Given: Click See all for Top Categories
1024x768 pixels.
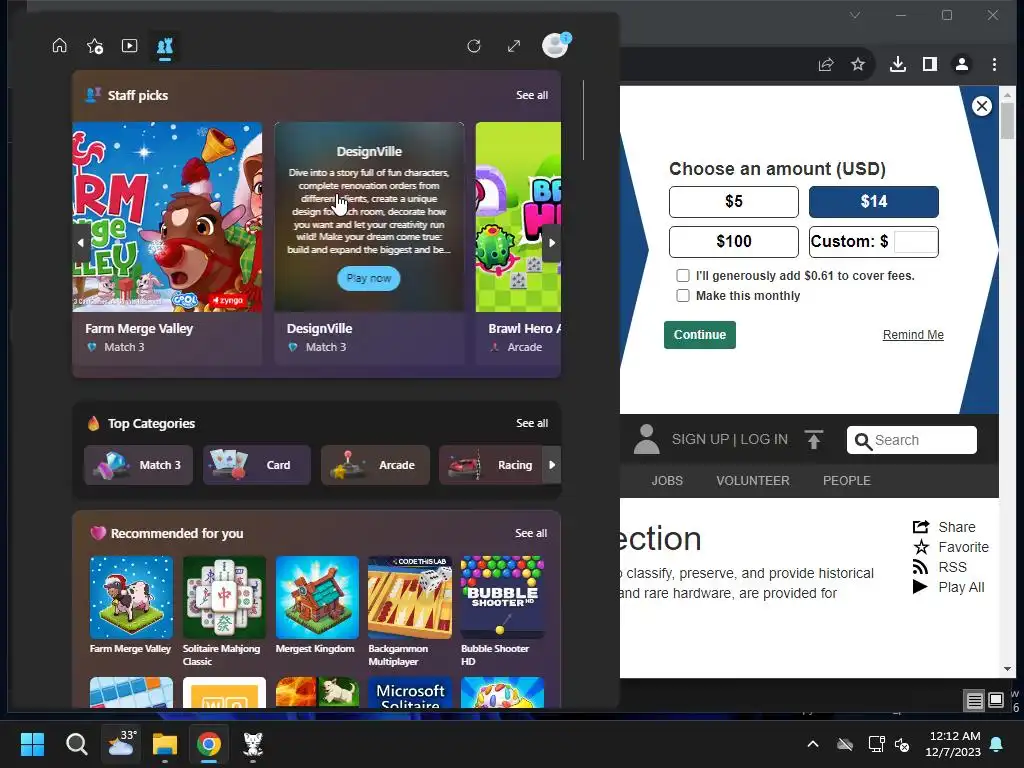Looking at the screenshot, I should pyautogui.click(x=532, y=423).
